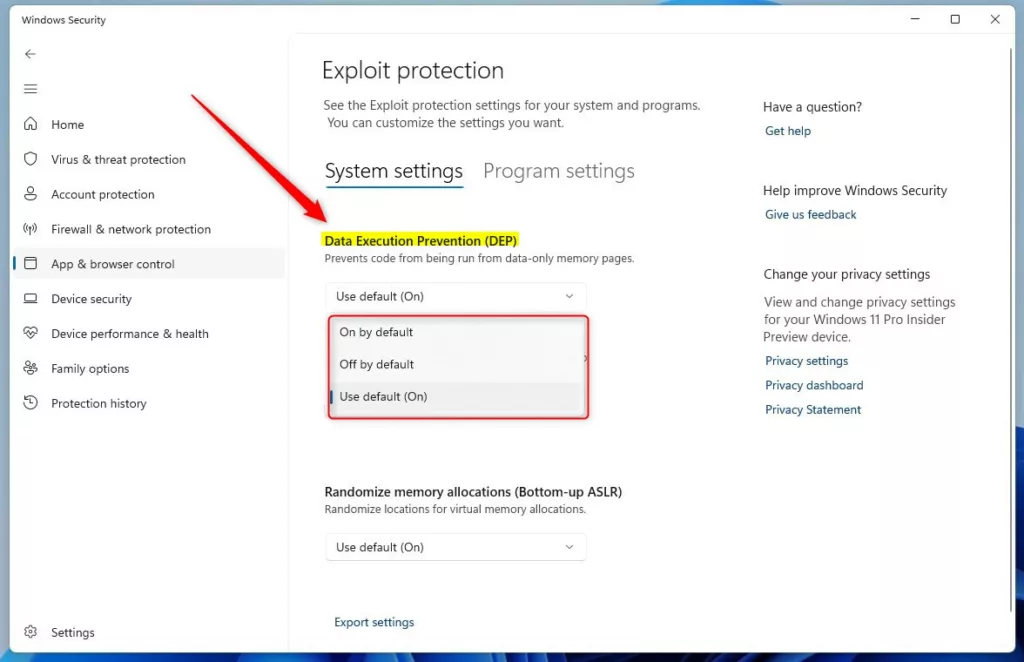Click Data Execution Prevention (DEP) heading
1024x662 pixels.
[x=421, y=241]
